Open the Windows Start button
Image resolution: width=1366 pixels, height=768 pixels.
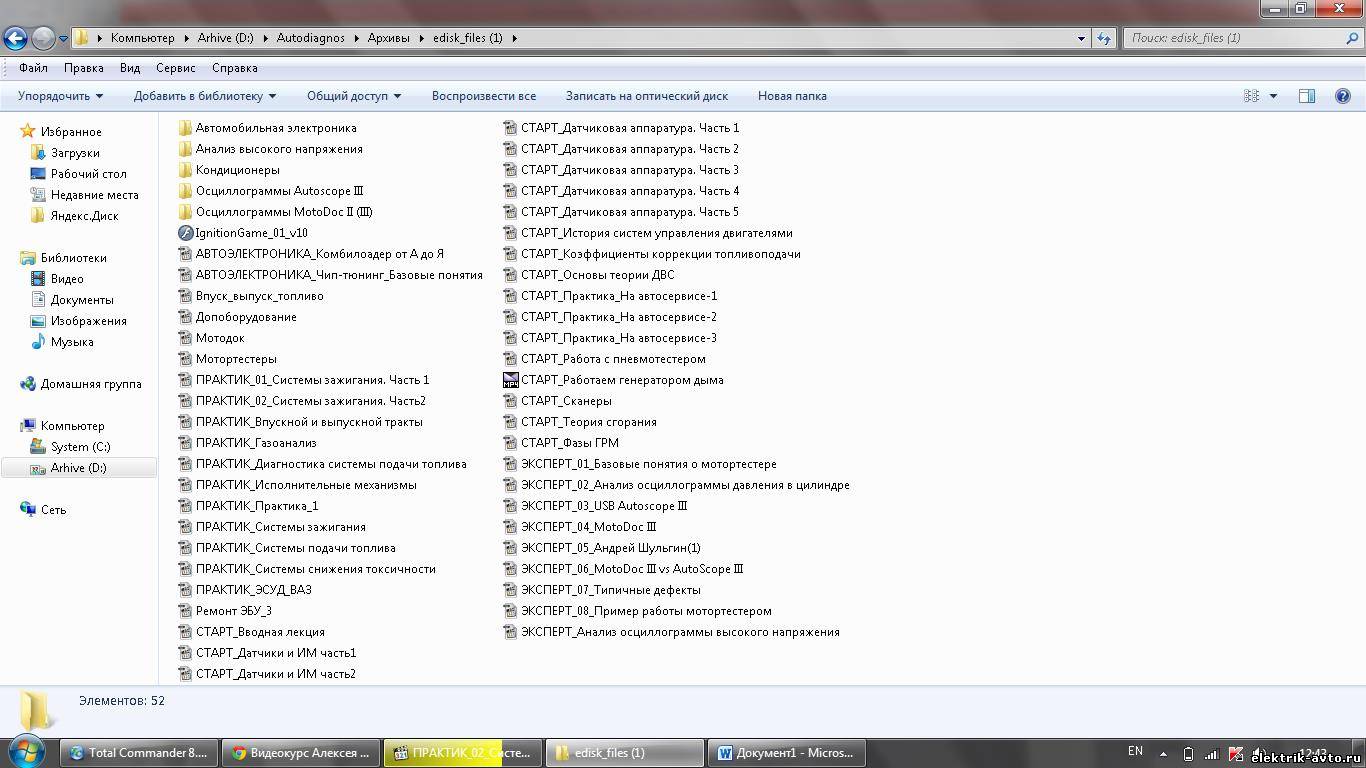click(26, 752)
